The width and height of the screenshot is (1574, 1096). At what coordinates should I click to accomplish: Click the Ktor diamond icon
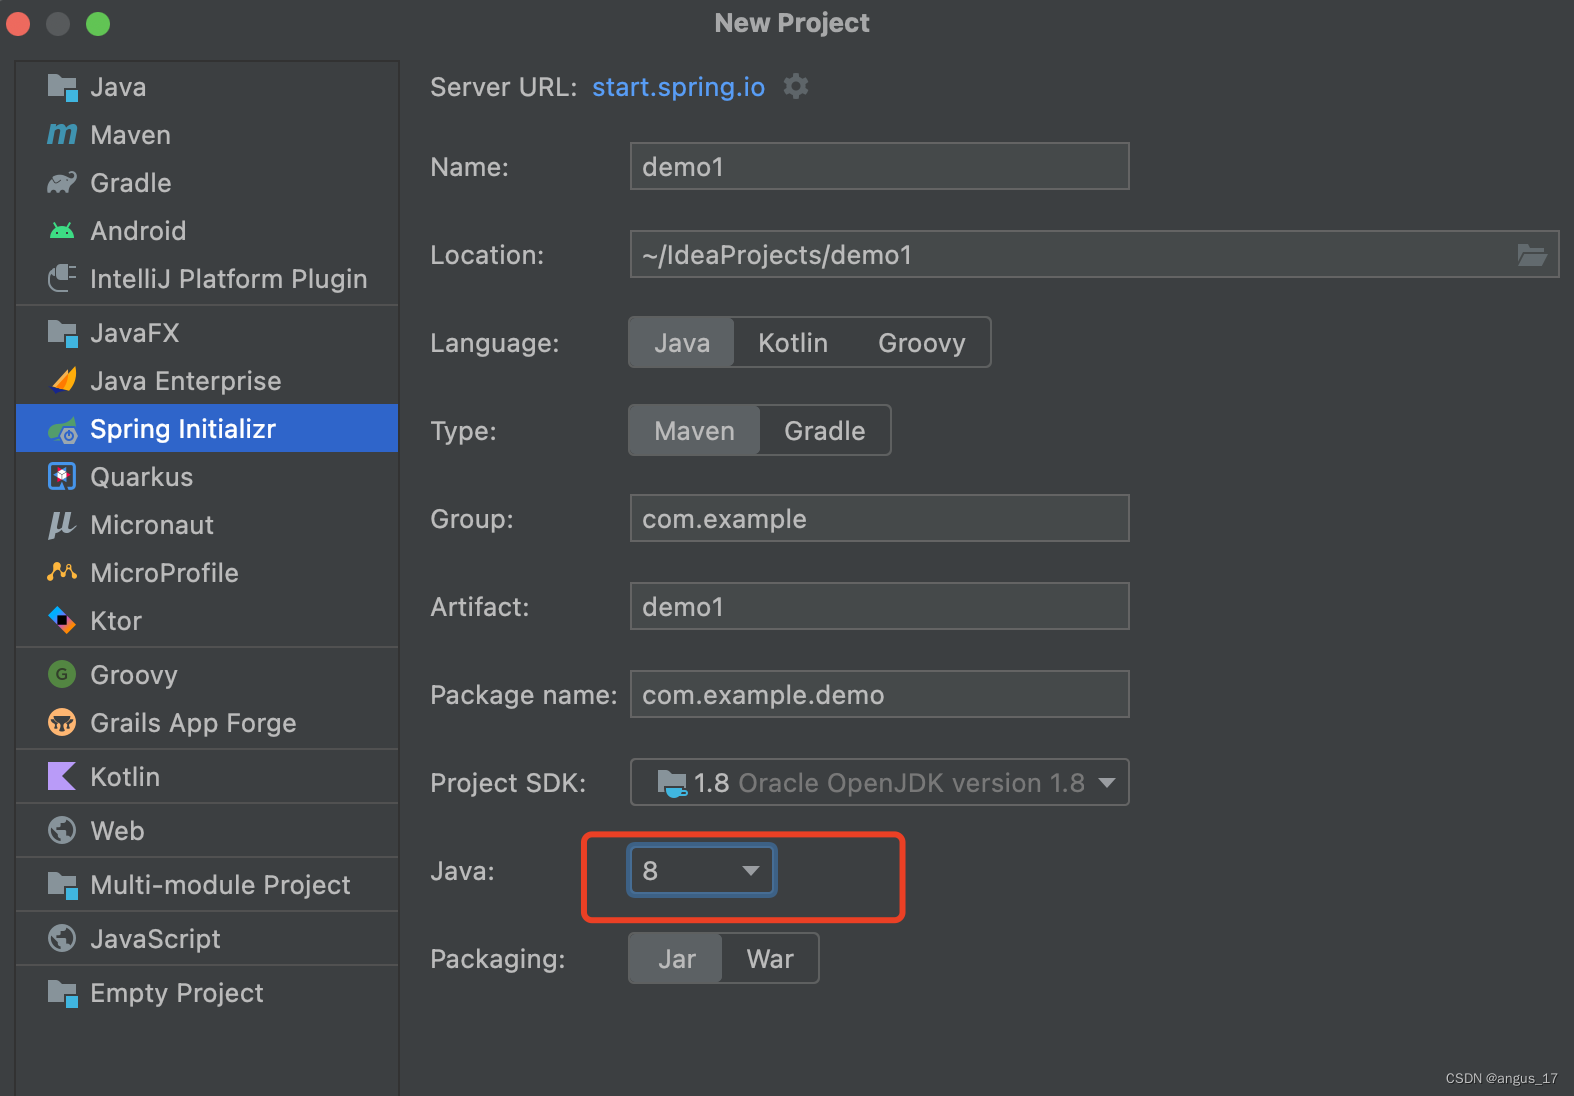coord(62,620)
